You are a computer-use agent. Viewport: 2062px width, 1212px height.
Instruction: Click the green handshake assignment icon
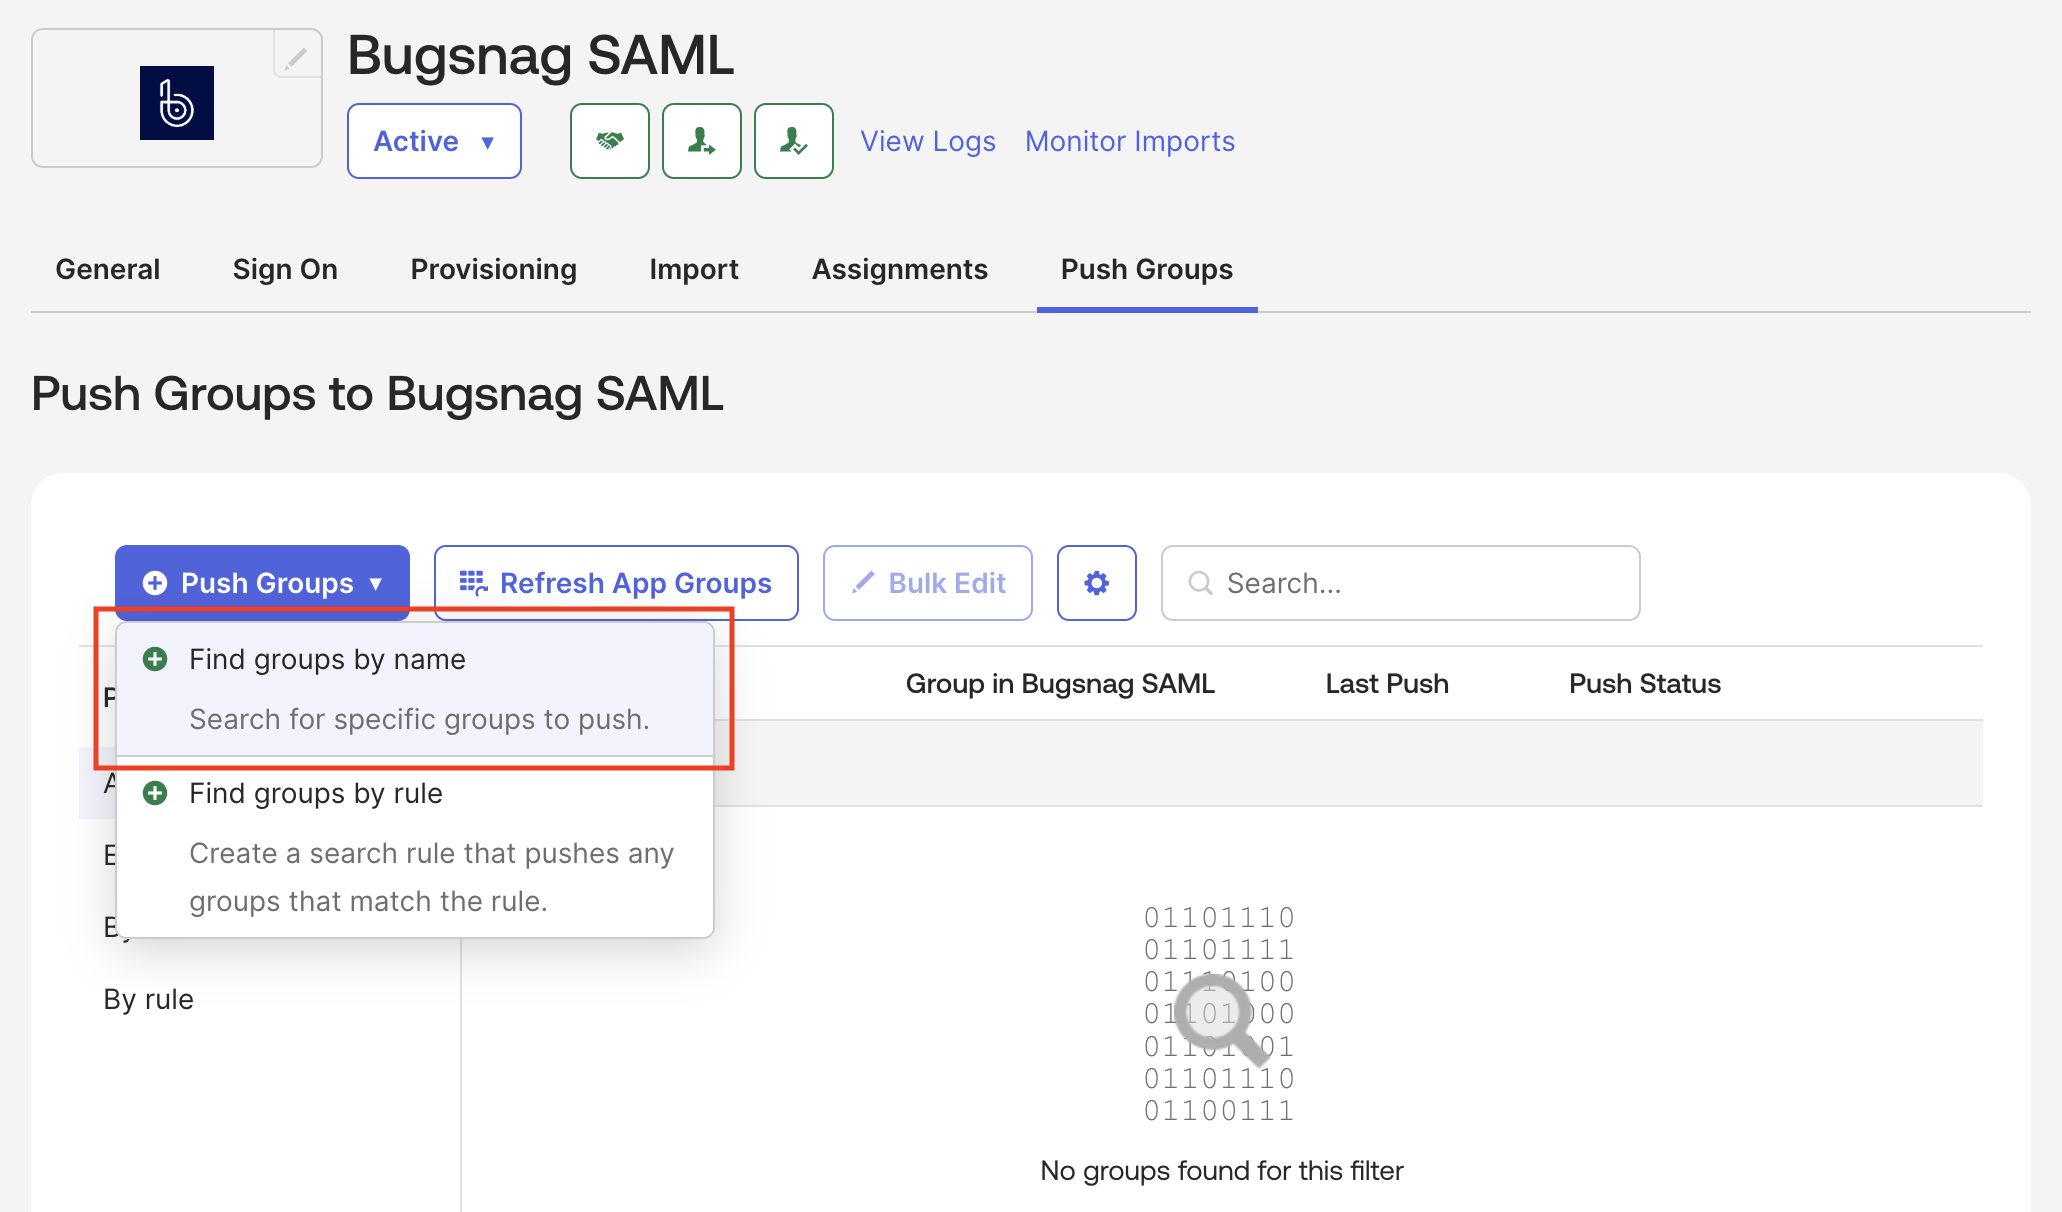click(x=610, y=141)
